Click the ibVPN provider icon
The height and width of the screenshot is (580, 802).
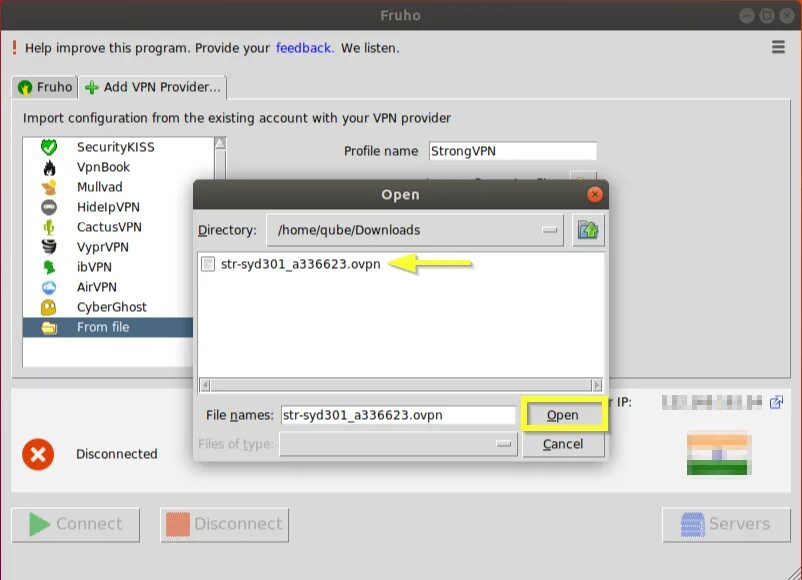coord(49,267)
